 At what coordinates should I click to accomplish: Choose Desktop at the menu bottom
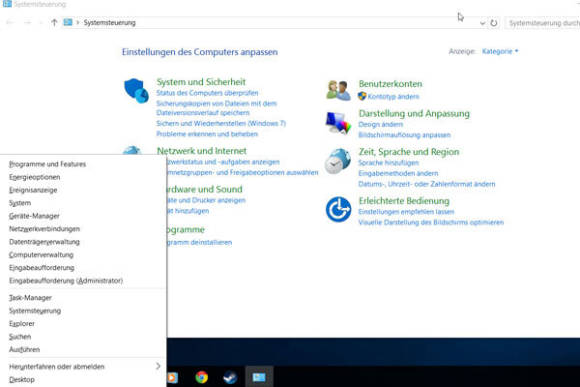(x=22, y=380)
